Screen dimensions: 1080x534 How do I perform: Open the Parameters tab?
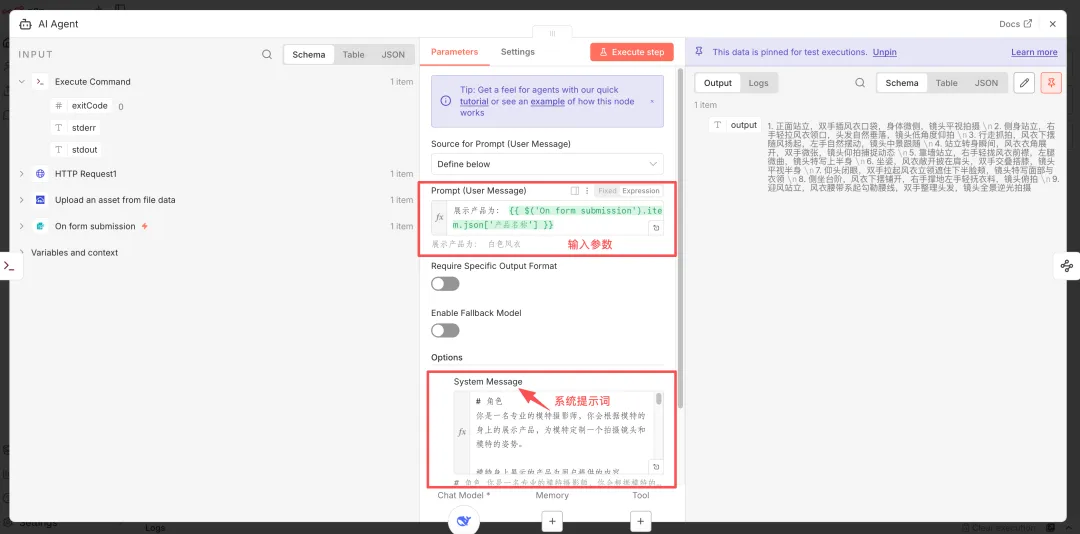(x=454, y=52)
